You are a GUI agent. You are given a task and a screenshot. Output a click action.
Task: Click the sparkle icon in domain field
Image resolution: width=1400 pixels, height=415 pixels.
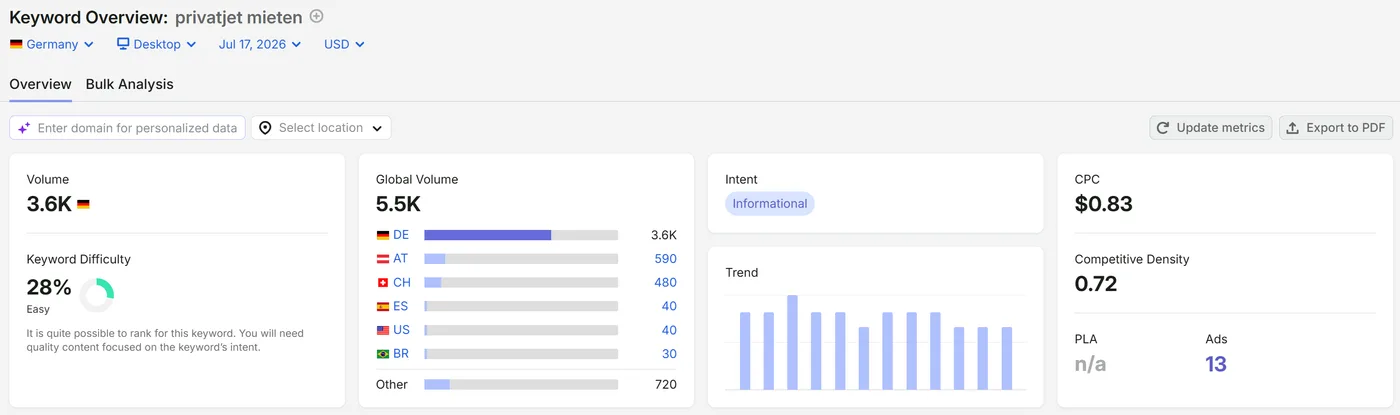(24, 128)
